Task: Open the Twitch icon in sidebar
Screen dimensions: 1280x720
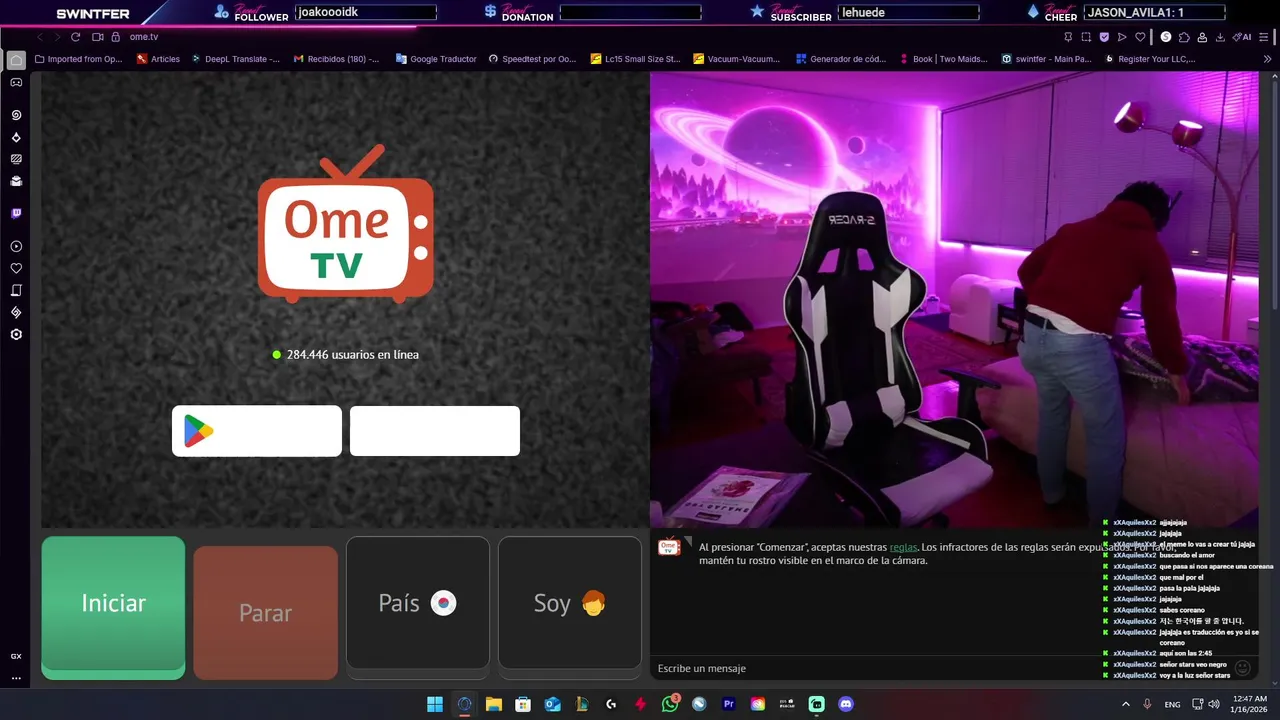Action: [16, 213]
